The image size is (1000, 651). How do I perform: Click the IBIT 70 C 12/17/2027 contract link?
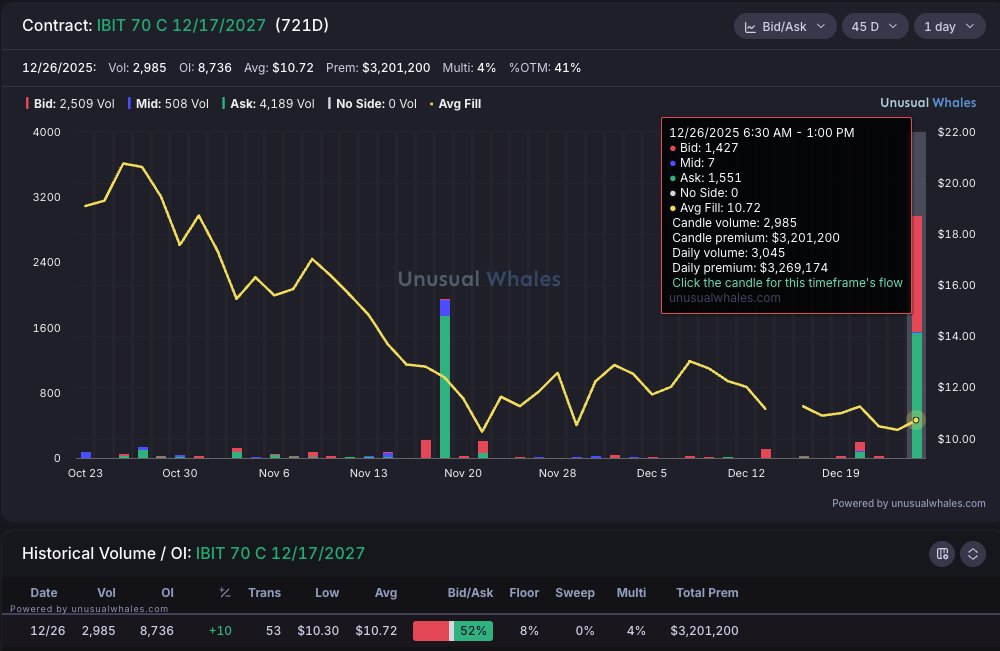[181, 26]
